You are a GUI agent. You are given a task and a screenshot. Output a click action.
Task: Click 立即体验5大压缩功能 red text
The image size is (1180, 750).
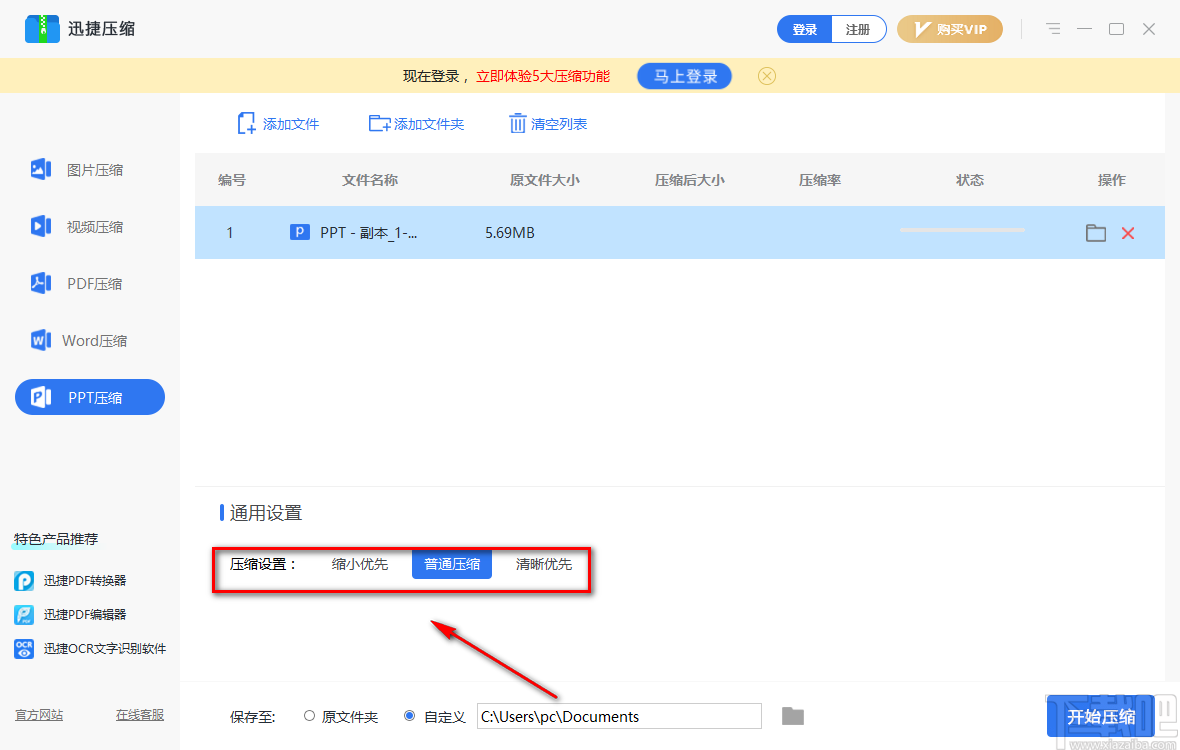(x=543, y=76)
